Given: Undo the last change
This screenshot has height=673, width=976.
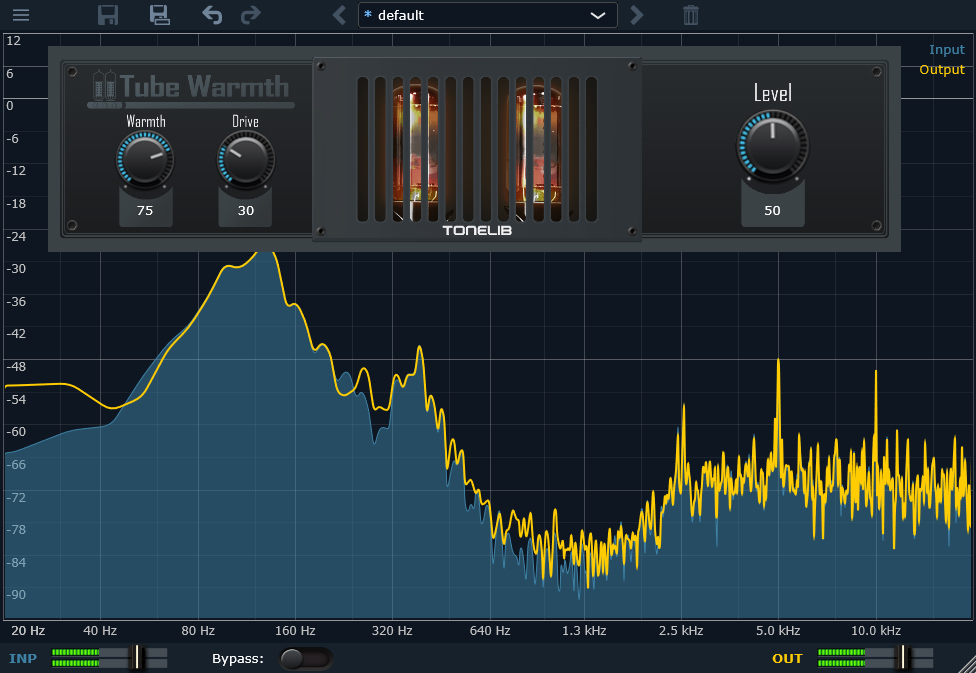Looking at the screenshot, I should click(x=212, y=15).
